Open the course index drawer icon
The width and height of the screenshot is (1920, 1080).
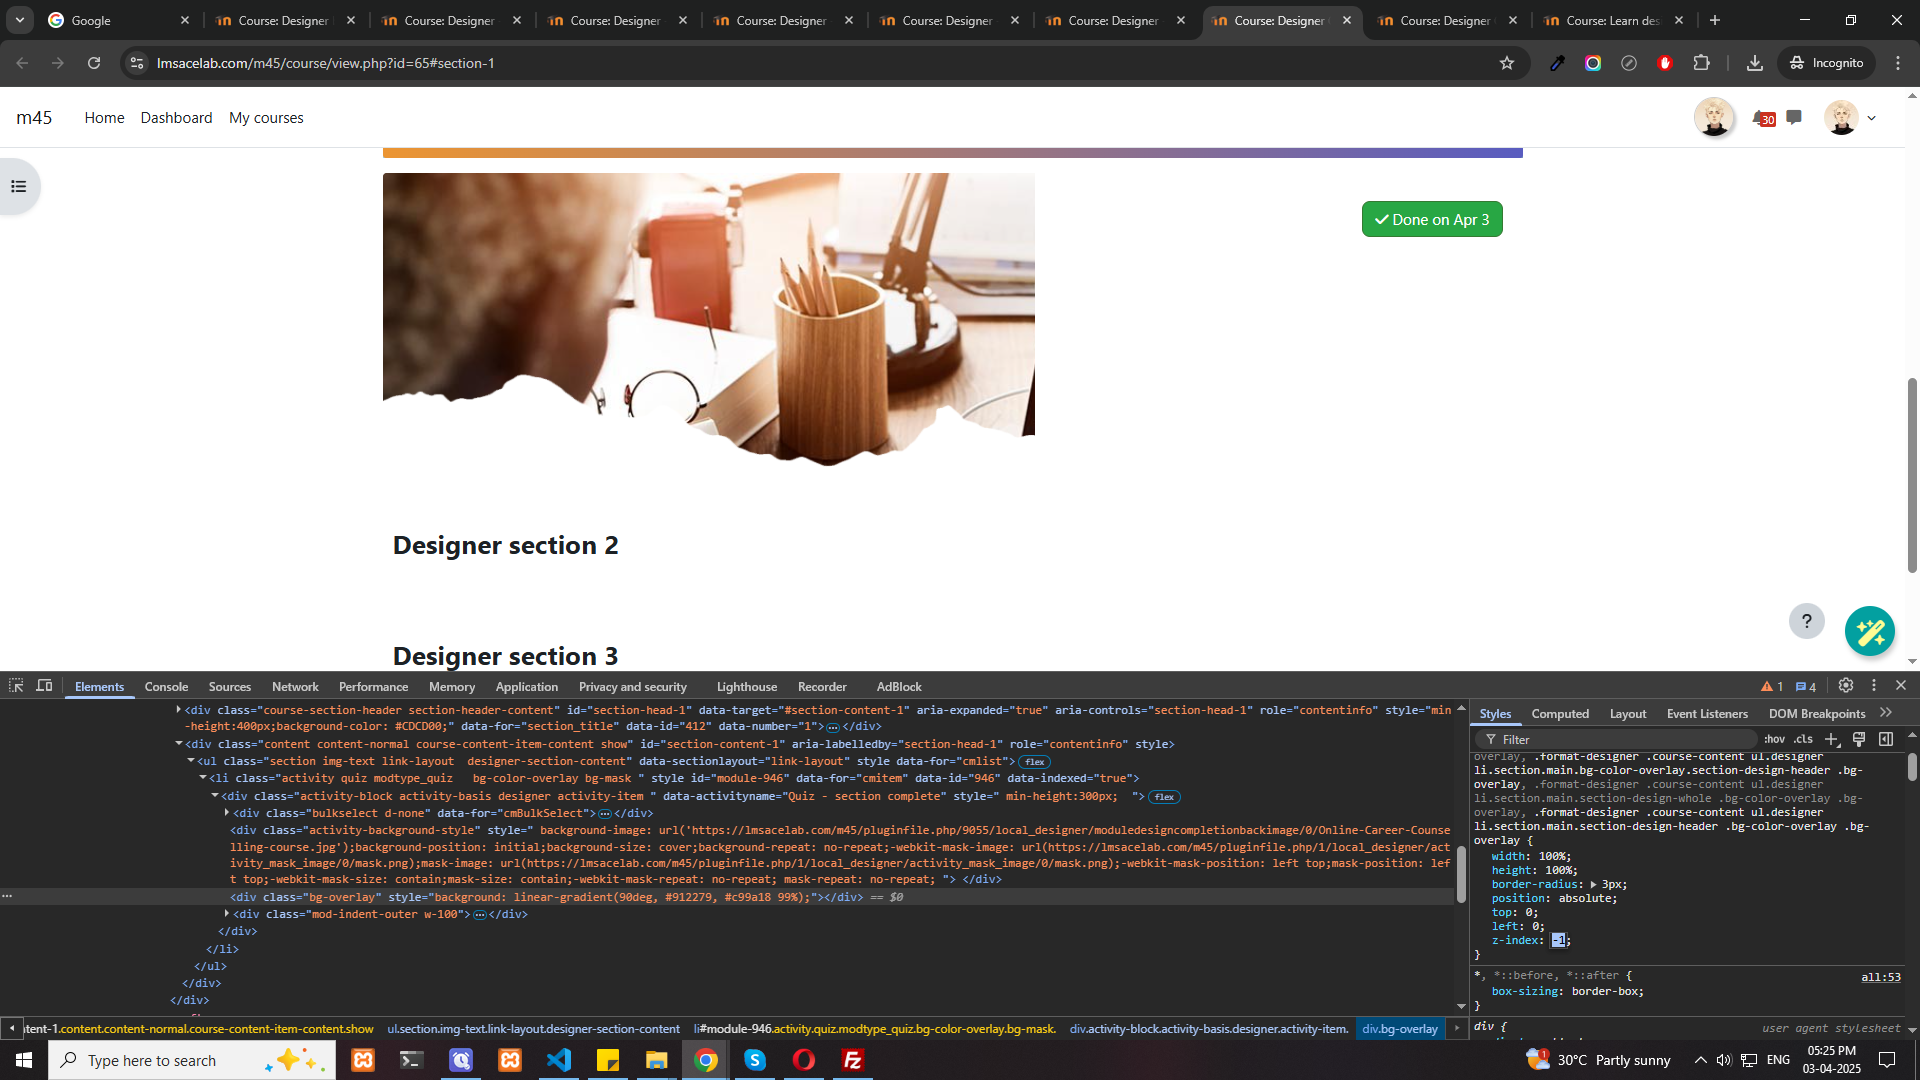(18, 187)
